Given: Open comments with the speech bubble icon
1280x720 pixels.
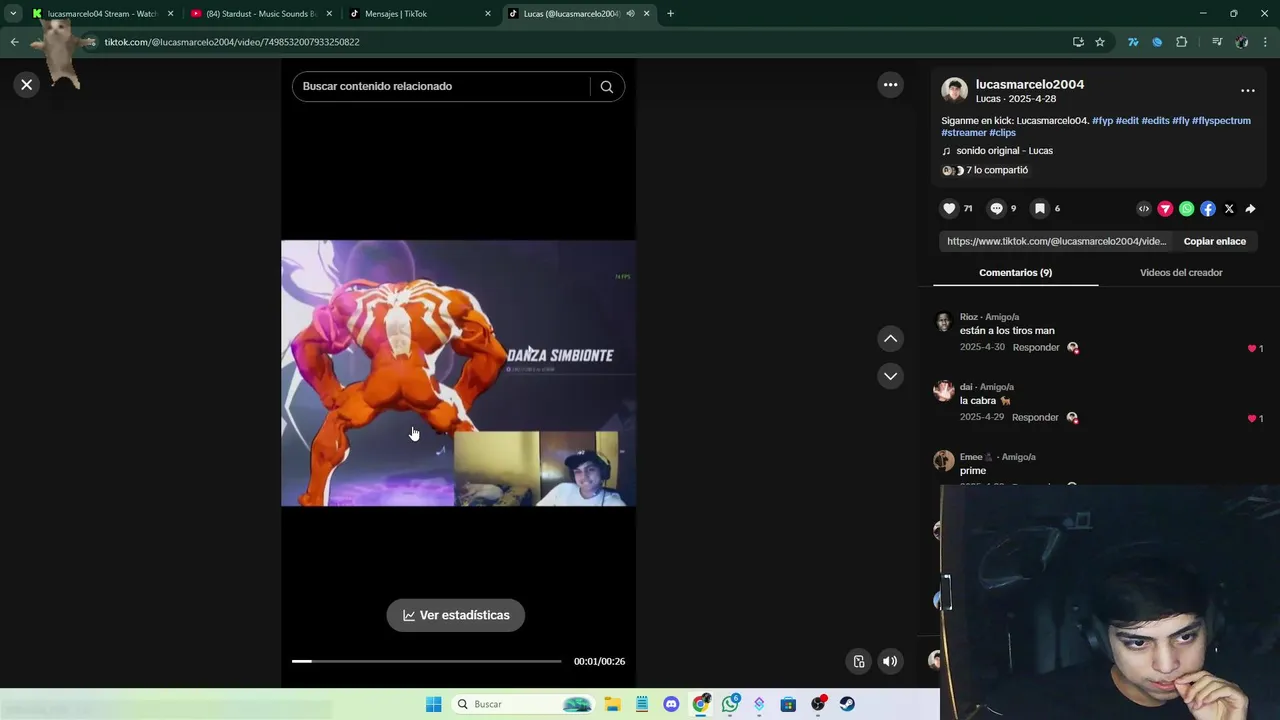Looking at the screenshot, I should click(x=996, y=209).
